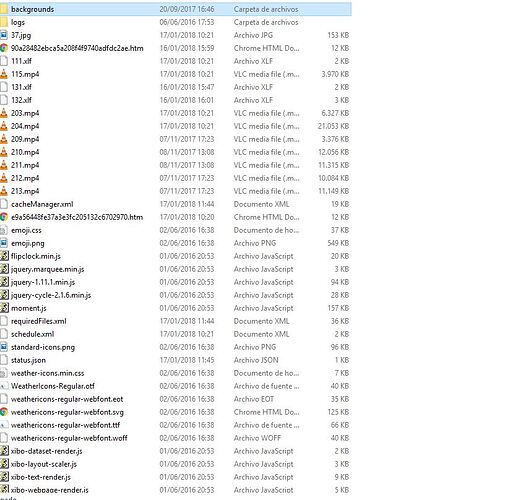The width and height of the screenshot is (529, 500).
Task: Click VLC cone icon for 204.mp4
Action: tap(4, 126)
